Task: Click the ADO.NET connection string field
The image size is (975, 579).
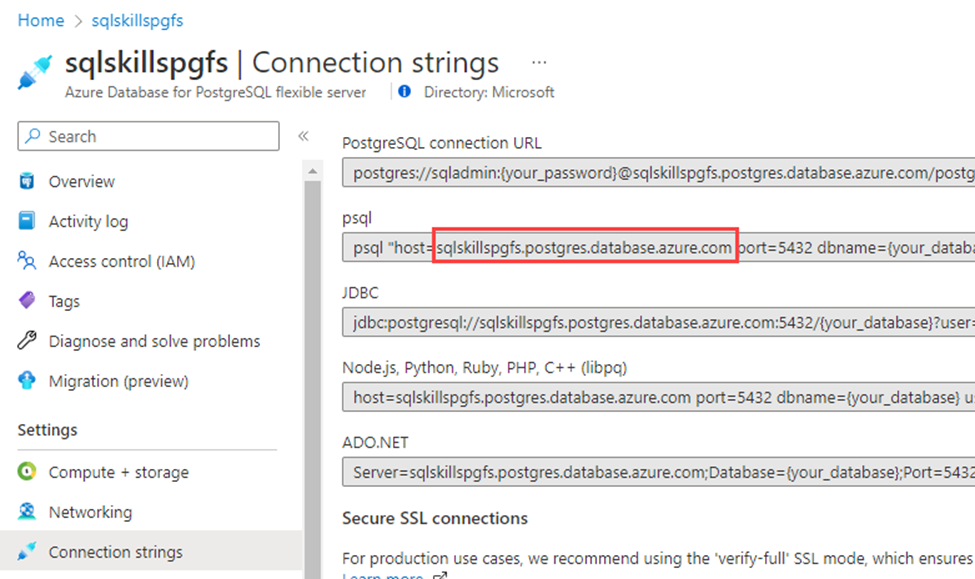Action: 658,472
